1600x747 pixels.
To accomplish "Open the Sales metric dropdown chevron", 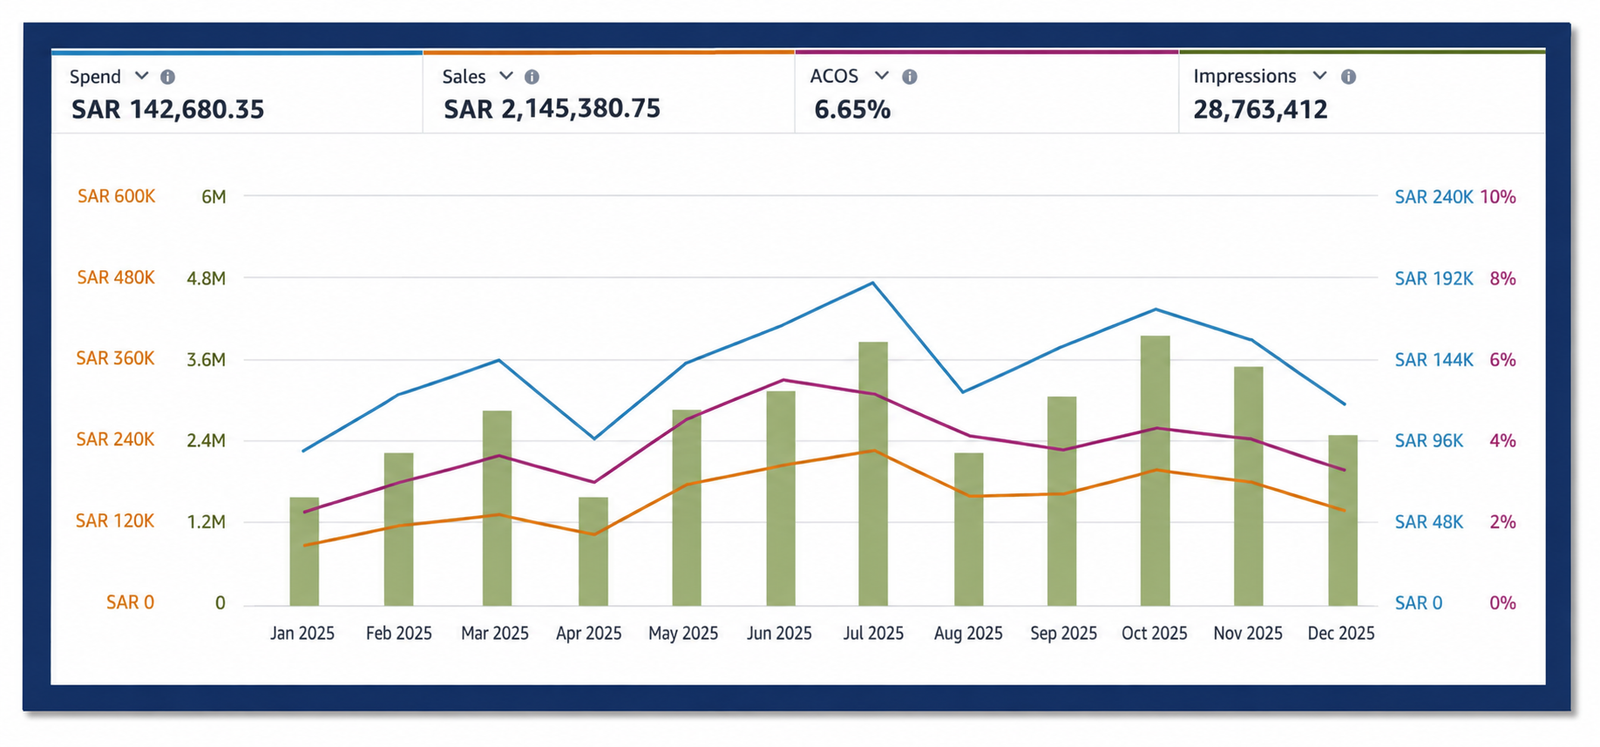I will tap(506, 76).
